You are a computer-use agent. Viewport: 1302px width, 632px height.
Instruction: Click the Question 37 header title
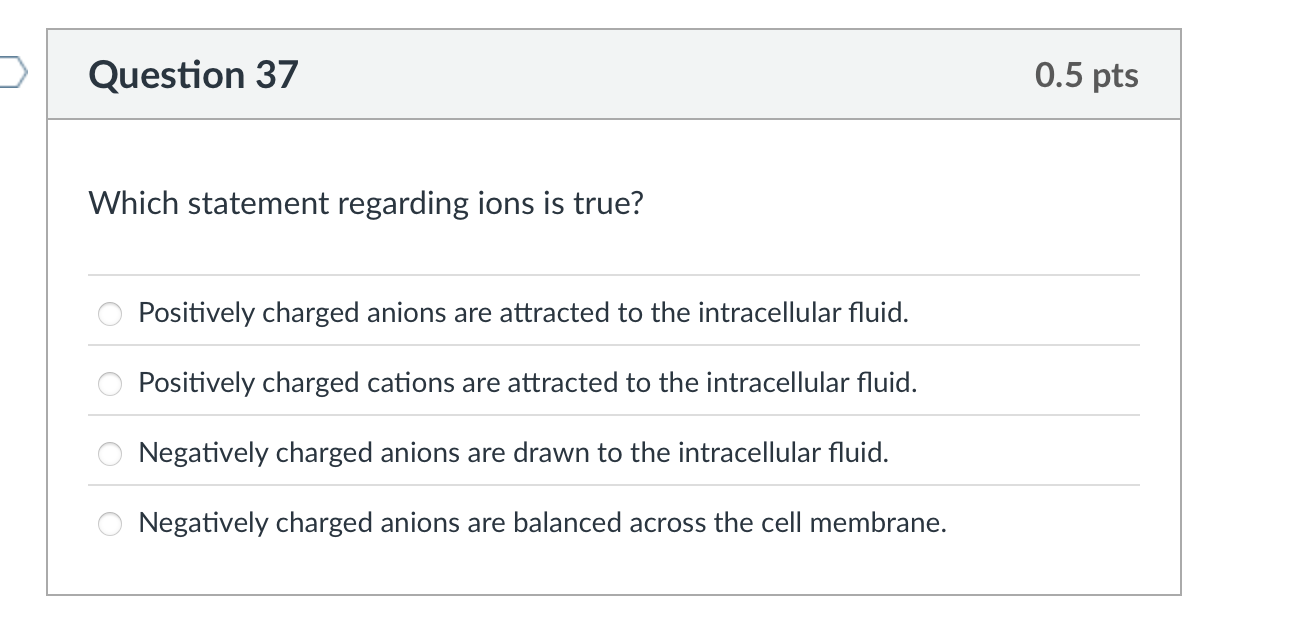click(193, 74)
